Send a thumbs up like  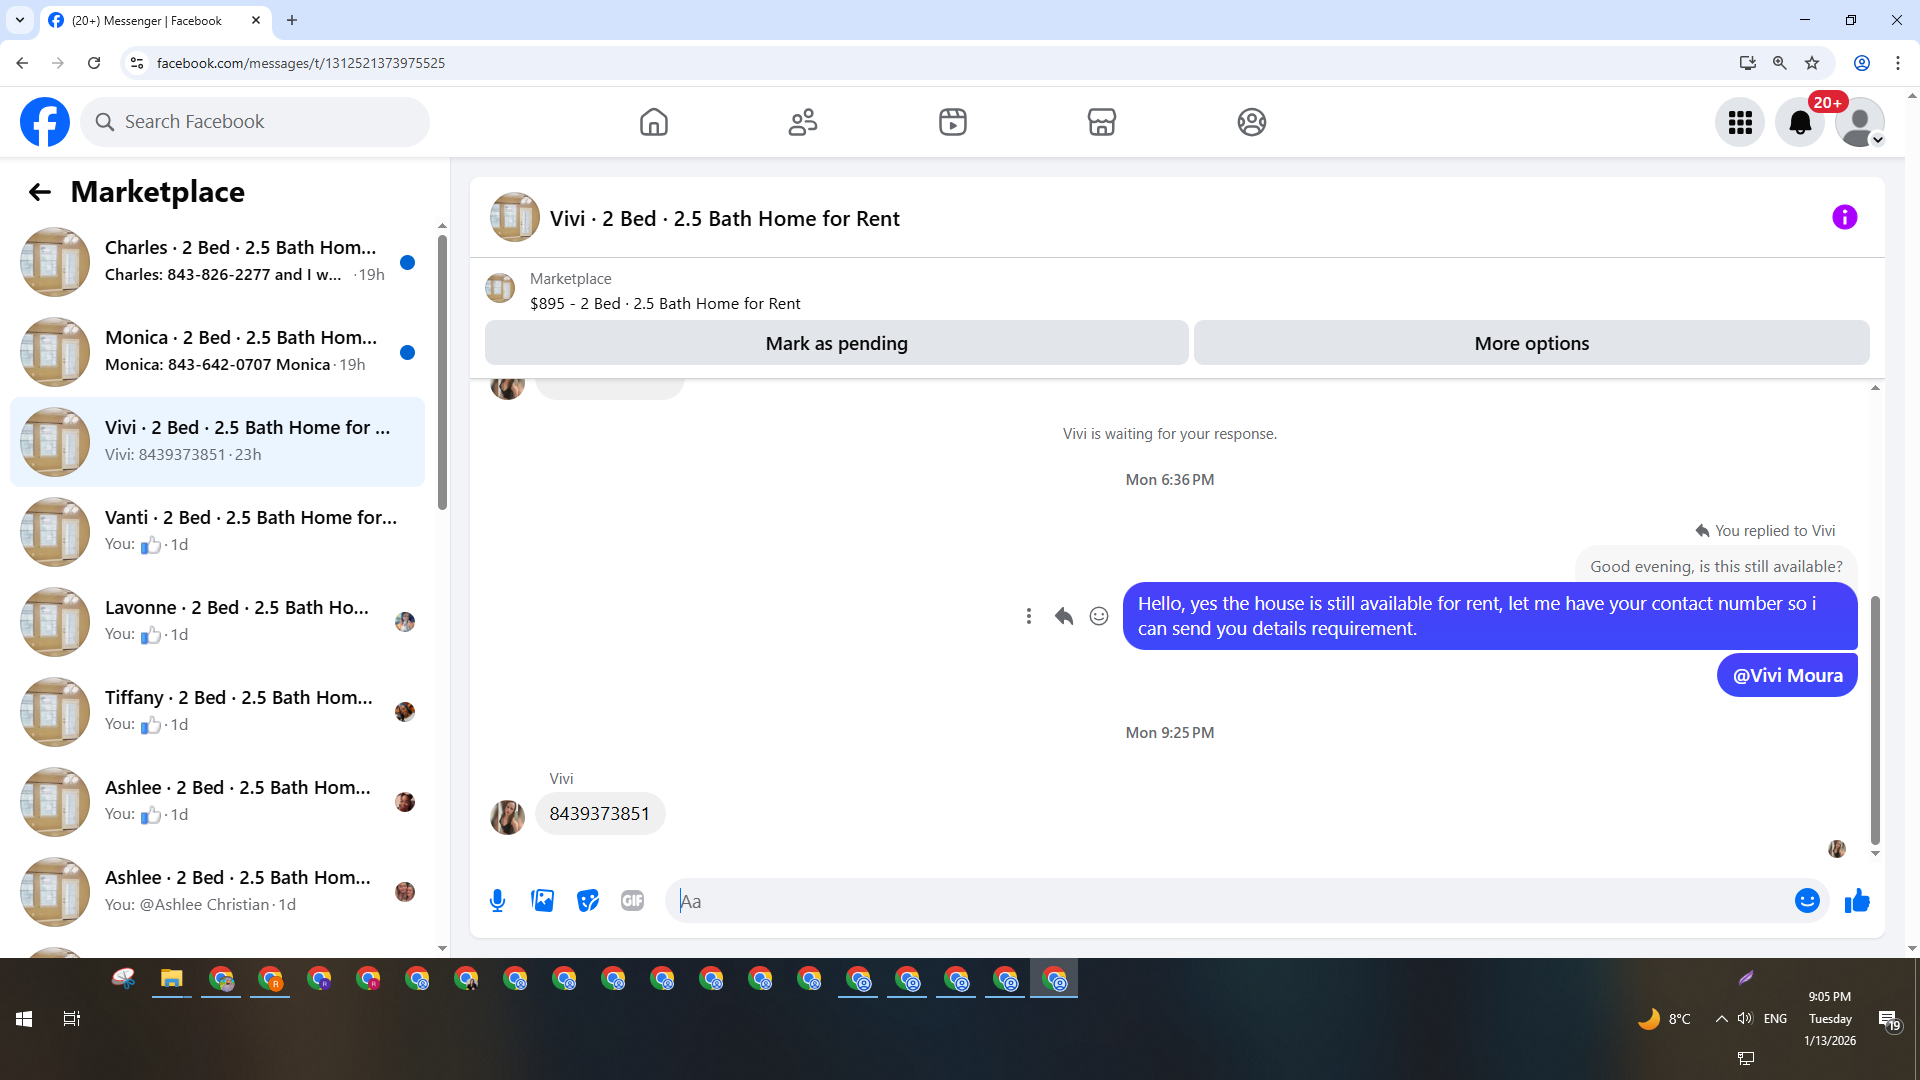pos(1857,901)
